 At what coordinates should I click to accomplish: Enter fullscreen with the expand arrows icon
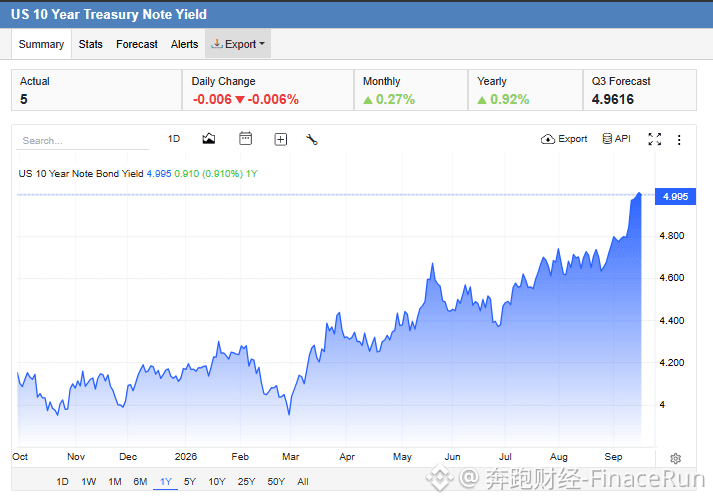654,139
